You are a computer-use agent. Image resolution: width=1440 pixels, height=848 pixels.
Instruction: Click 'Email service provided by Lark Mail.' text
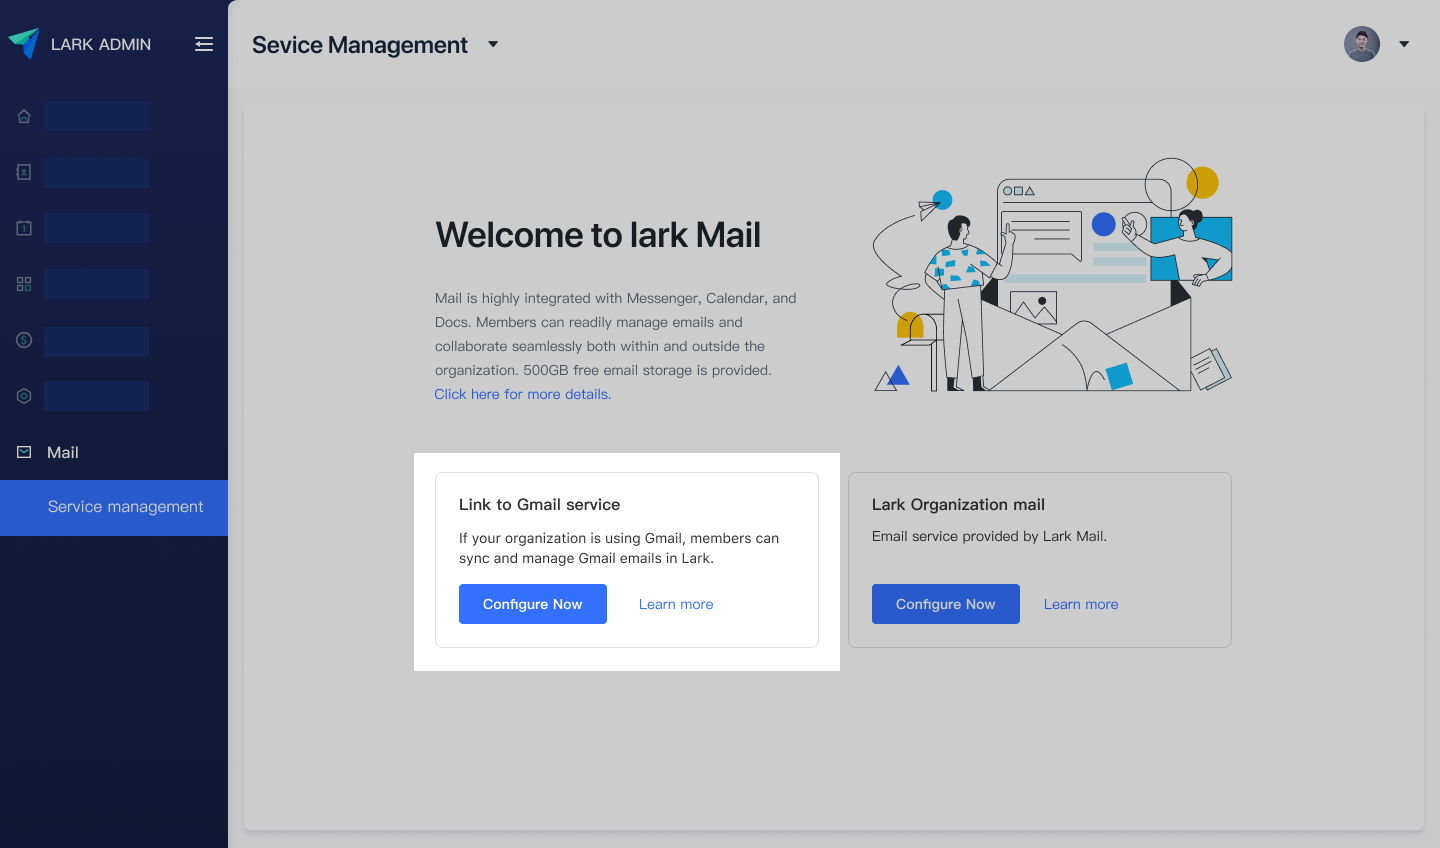(989, 536)
